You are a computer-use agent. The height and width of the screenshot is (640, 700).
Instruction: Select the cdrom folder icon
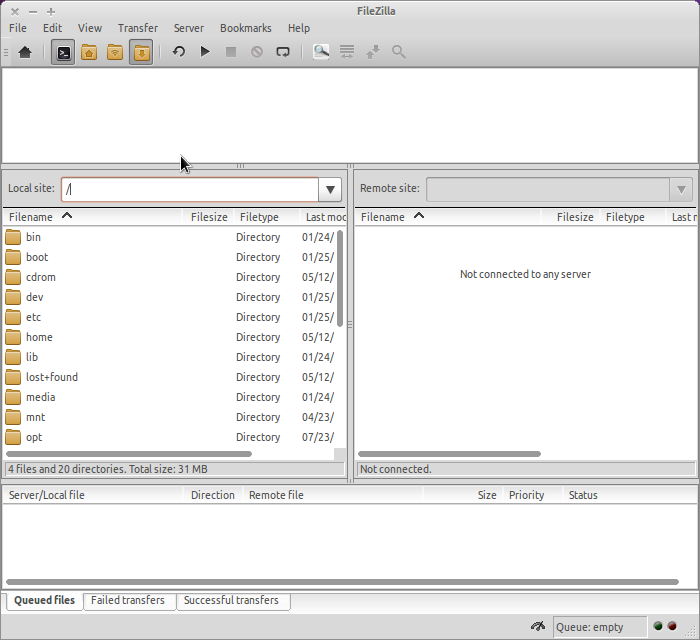(x=13, y=277)
